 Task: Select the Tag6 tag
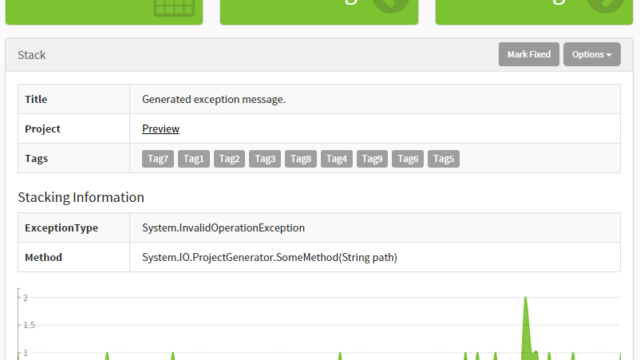click(x=408, y=159)
